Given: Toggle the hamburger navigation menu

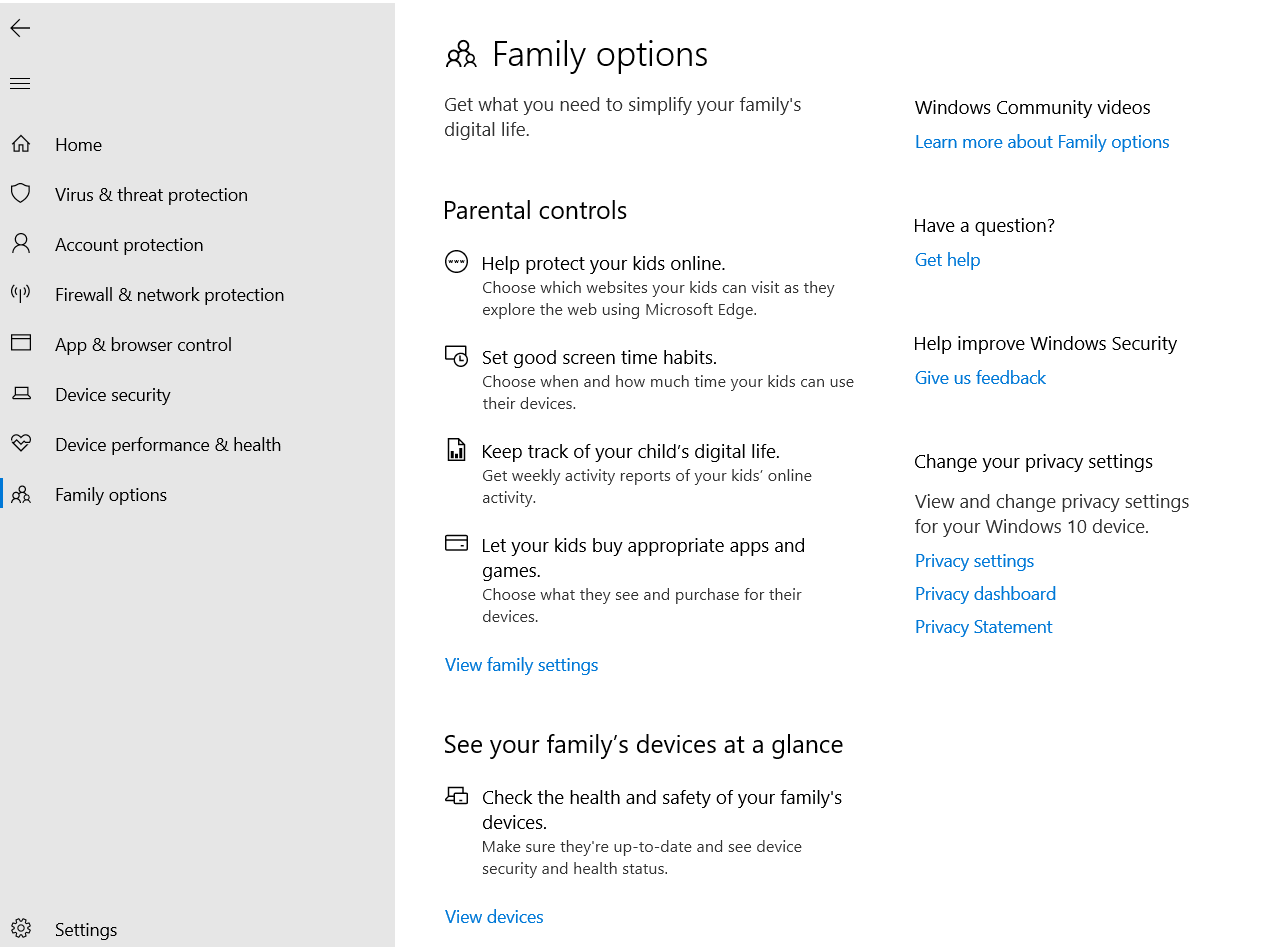Looking at the screenshot, I should [x=20, y=83].
